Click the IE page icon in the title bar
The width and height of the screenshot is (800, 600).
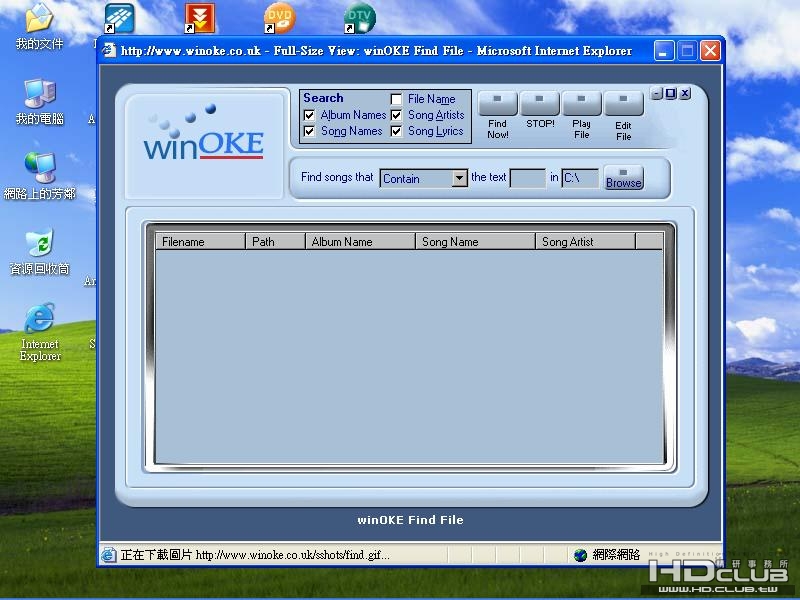tap(109, 51)
